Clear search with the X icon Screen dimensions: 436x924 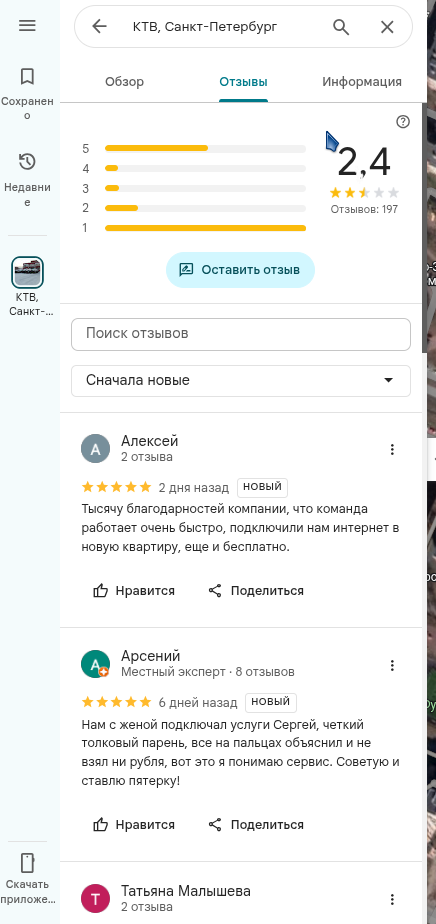click(387, 27)
